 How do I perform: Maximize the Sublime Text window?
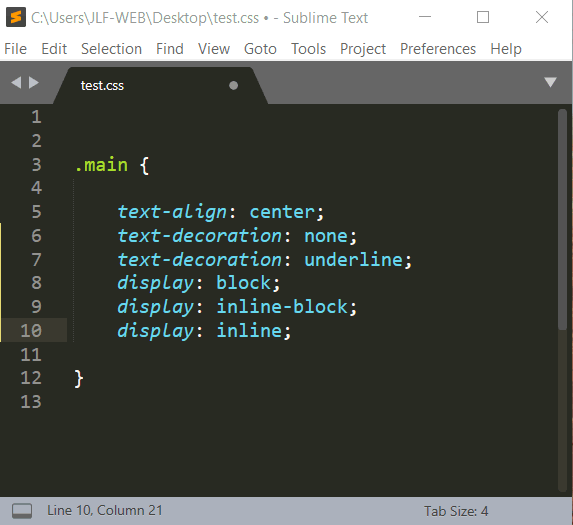pyautogui.click(x=483, y=17)
